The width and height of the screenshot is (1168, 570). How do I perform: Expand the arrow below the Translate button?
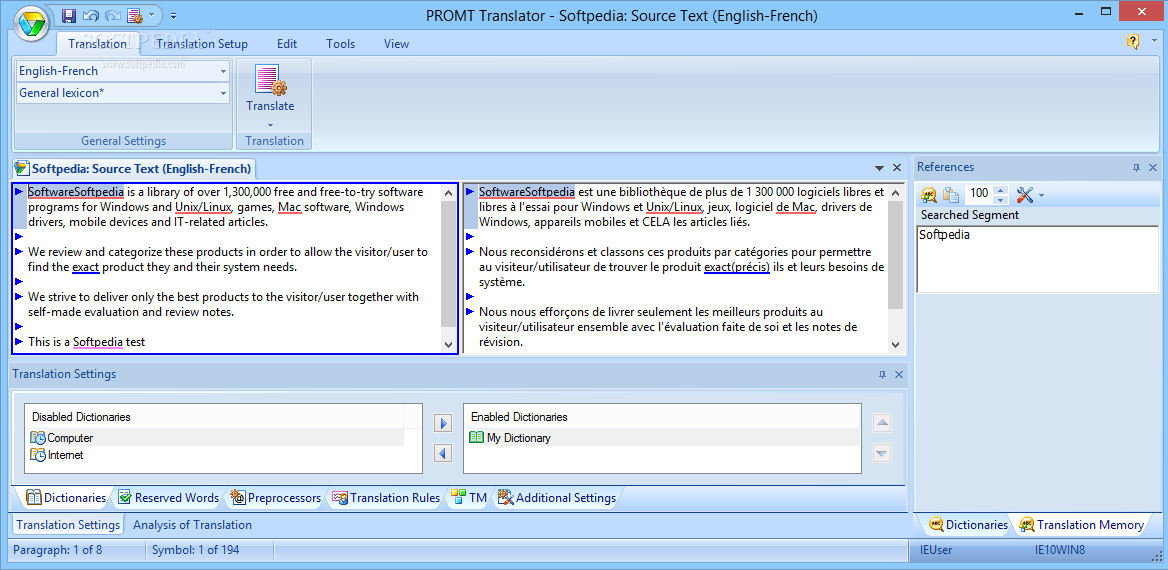270,124
